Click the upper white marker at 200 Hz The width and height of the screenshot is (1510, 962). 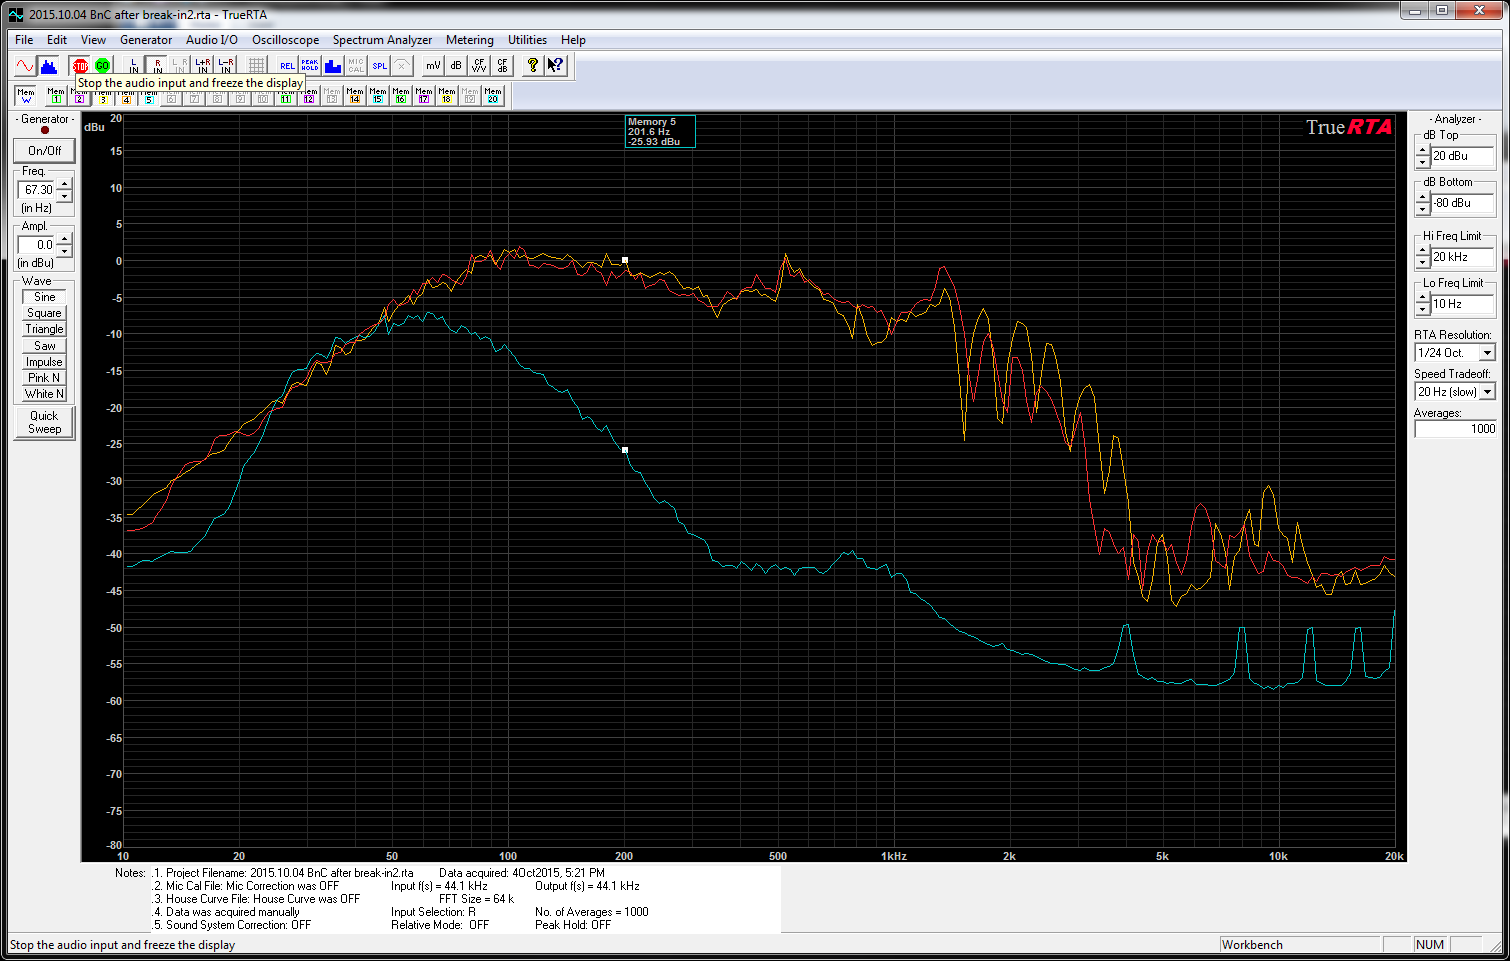625,260
